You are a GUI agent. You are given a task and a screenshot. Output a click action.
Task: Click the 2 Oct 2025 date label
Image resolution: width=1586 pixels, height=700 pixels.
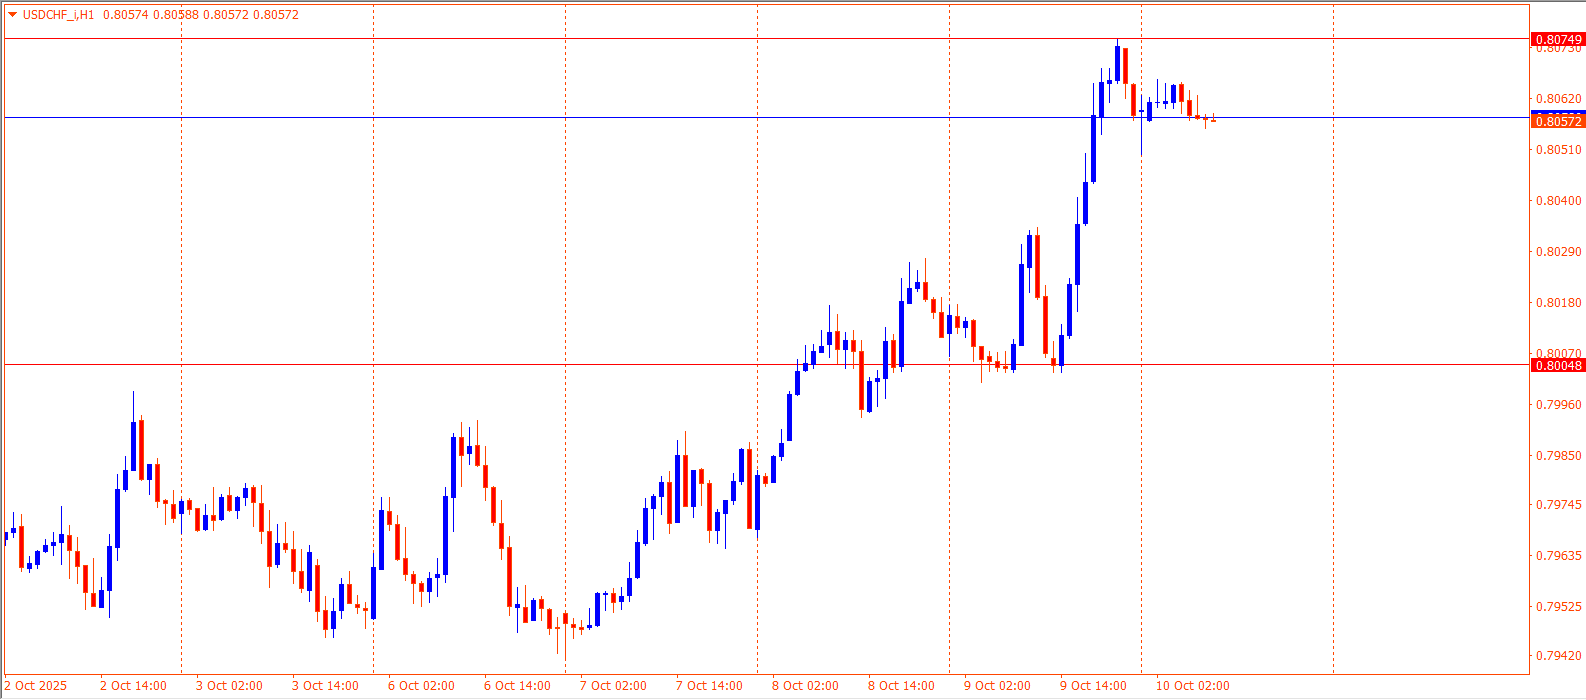point(36,686)
